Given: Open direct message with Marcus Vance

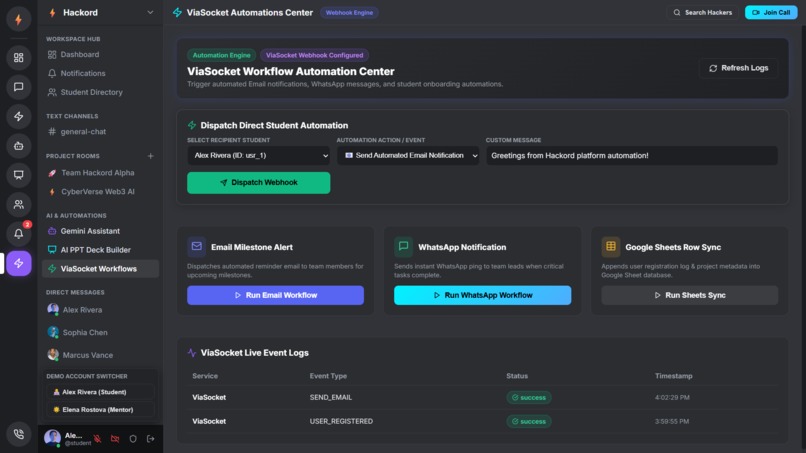Looking at the screenshot, I should pyautogui.click(x=100, y=355).
